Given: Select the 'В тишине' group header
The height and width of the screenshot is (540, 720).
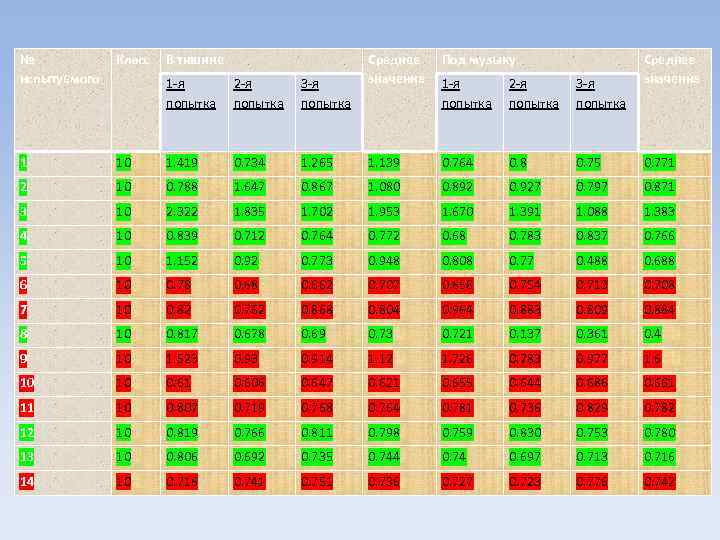Looking at the screenshot, I should (195, 60).
